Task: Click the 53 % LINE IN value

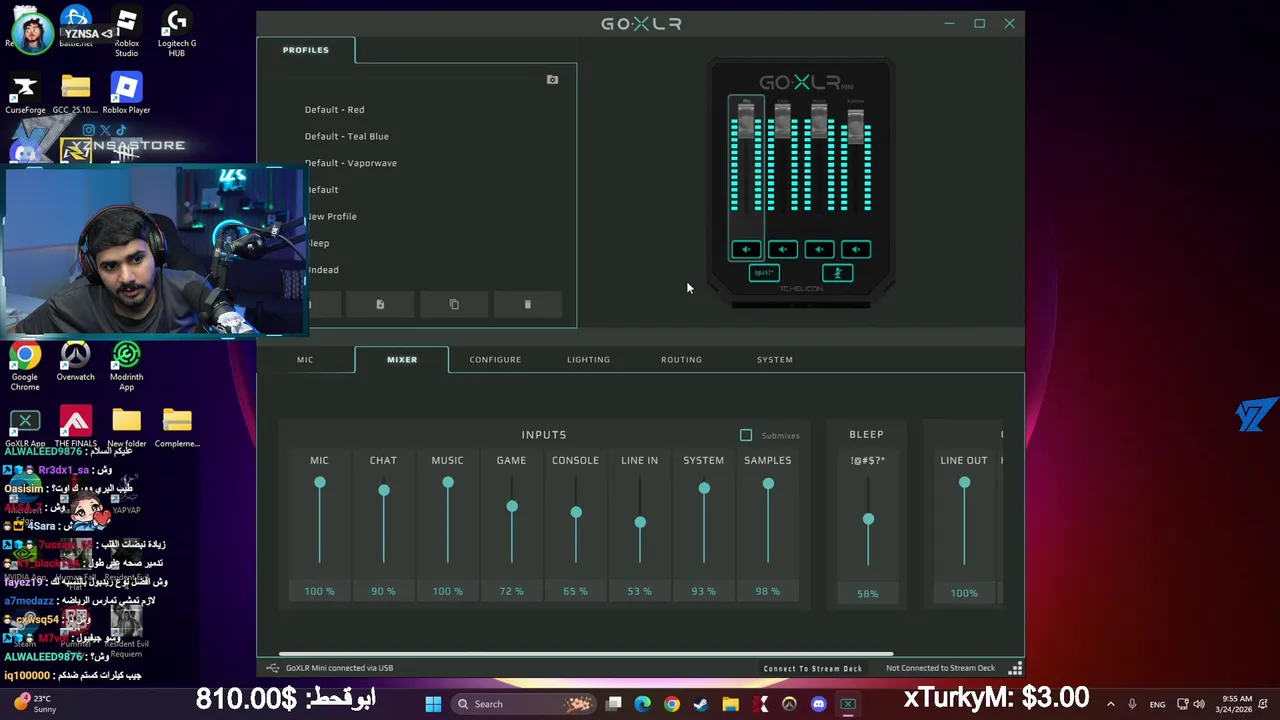Action: [x=639, y=592]
